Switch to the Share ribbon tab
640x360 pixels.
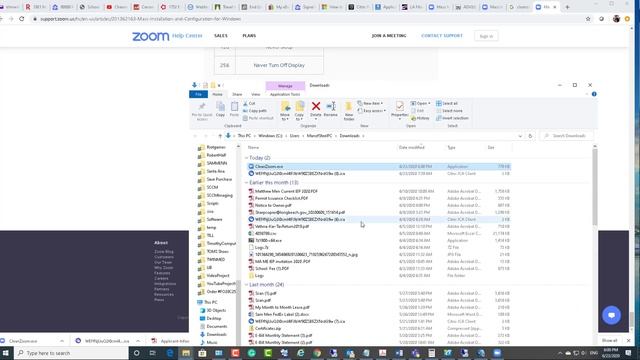click(237, 94)
